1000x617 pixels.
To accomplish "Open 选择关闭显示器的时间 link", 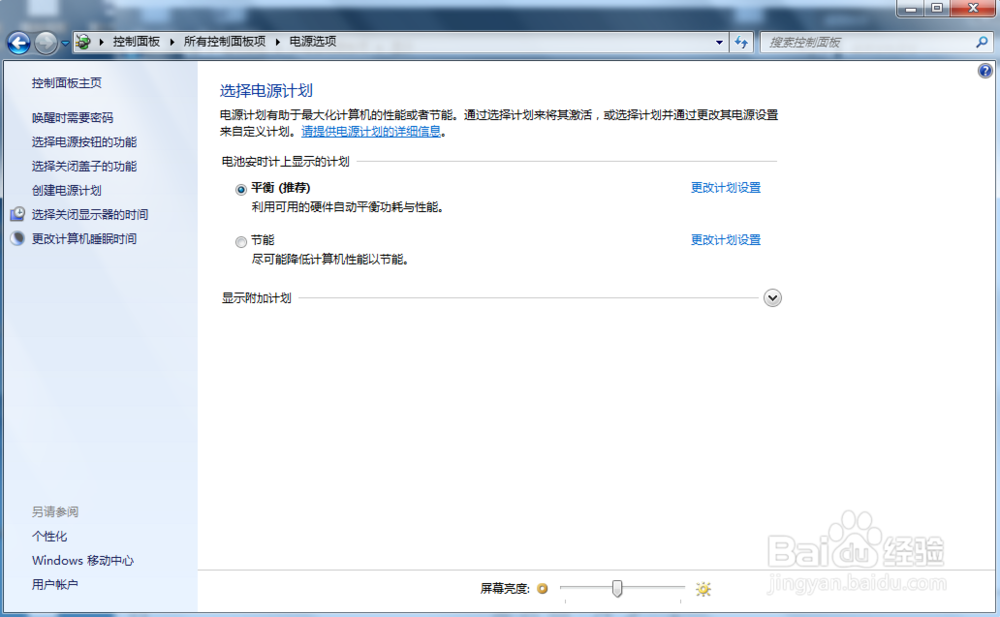I will click(90, 215).
